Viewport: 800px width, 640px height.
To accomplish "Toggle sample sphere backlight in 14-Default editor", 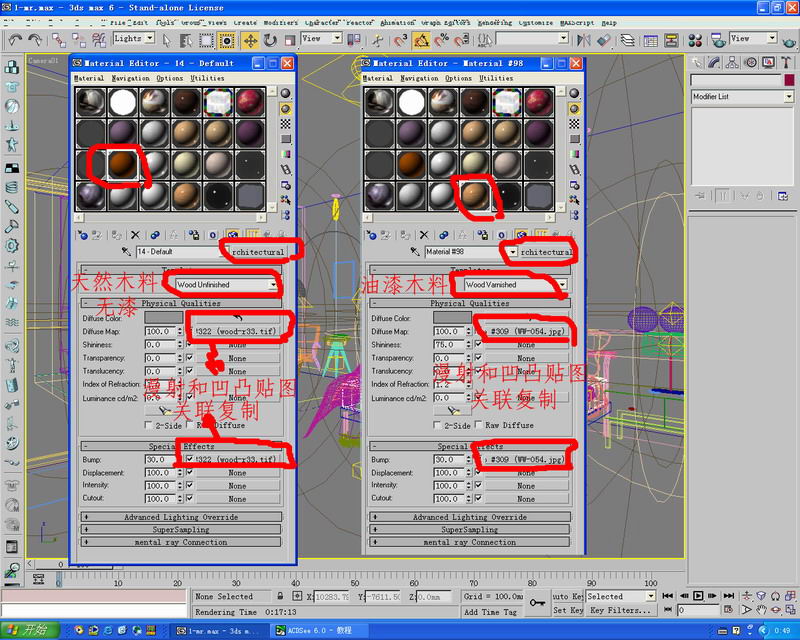I will click(286, 109).
